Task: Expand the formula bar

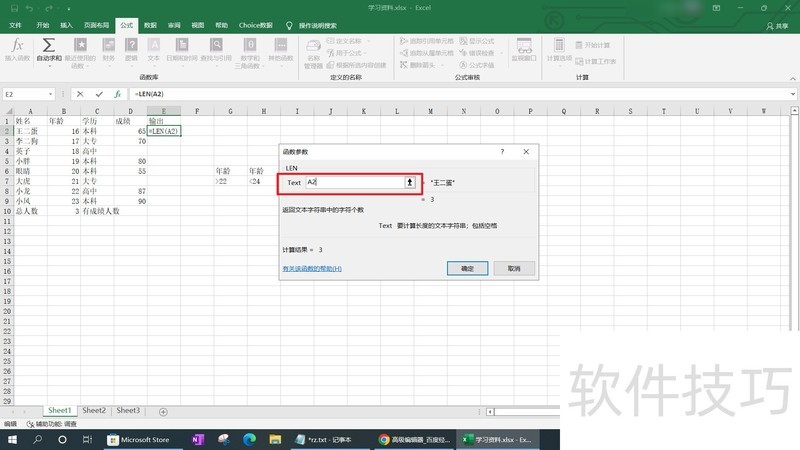Action: click(793, 94)
